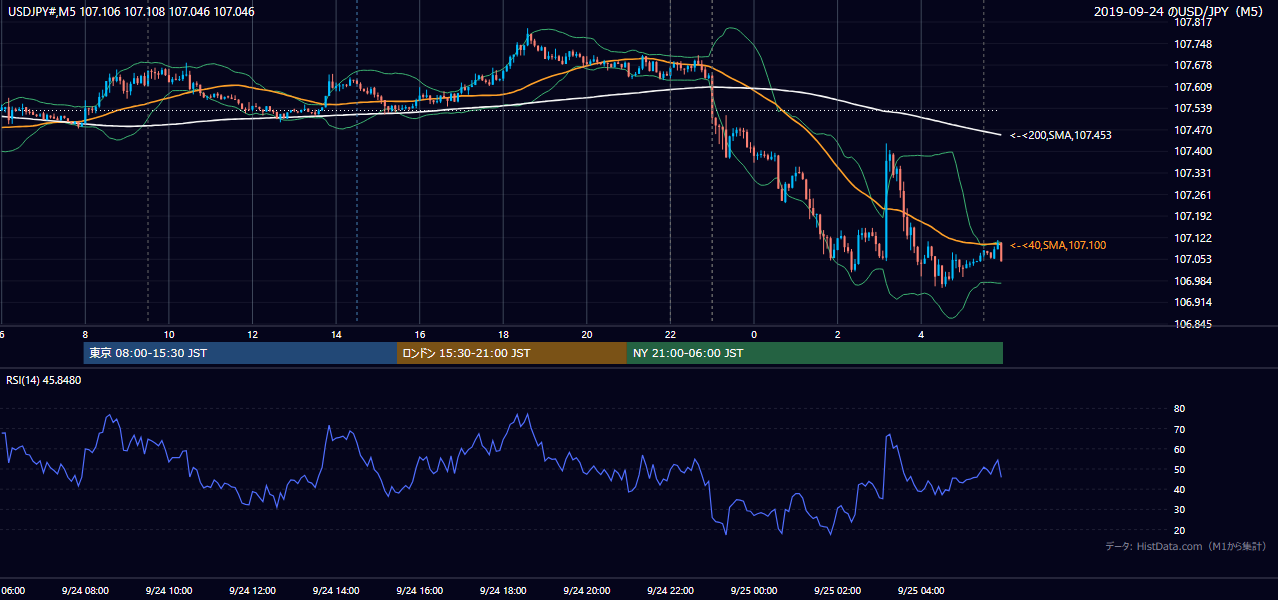Click price axis label 107.748

pos(1194,44)
